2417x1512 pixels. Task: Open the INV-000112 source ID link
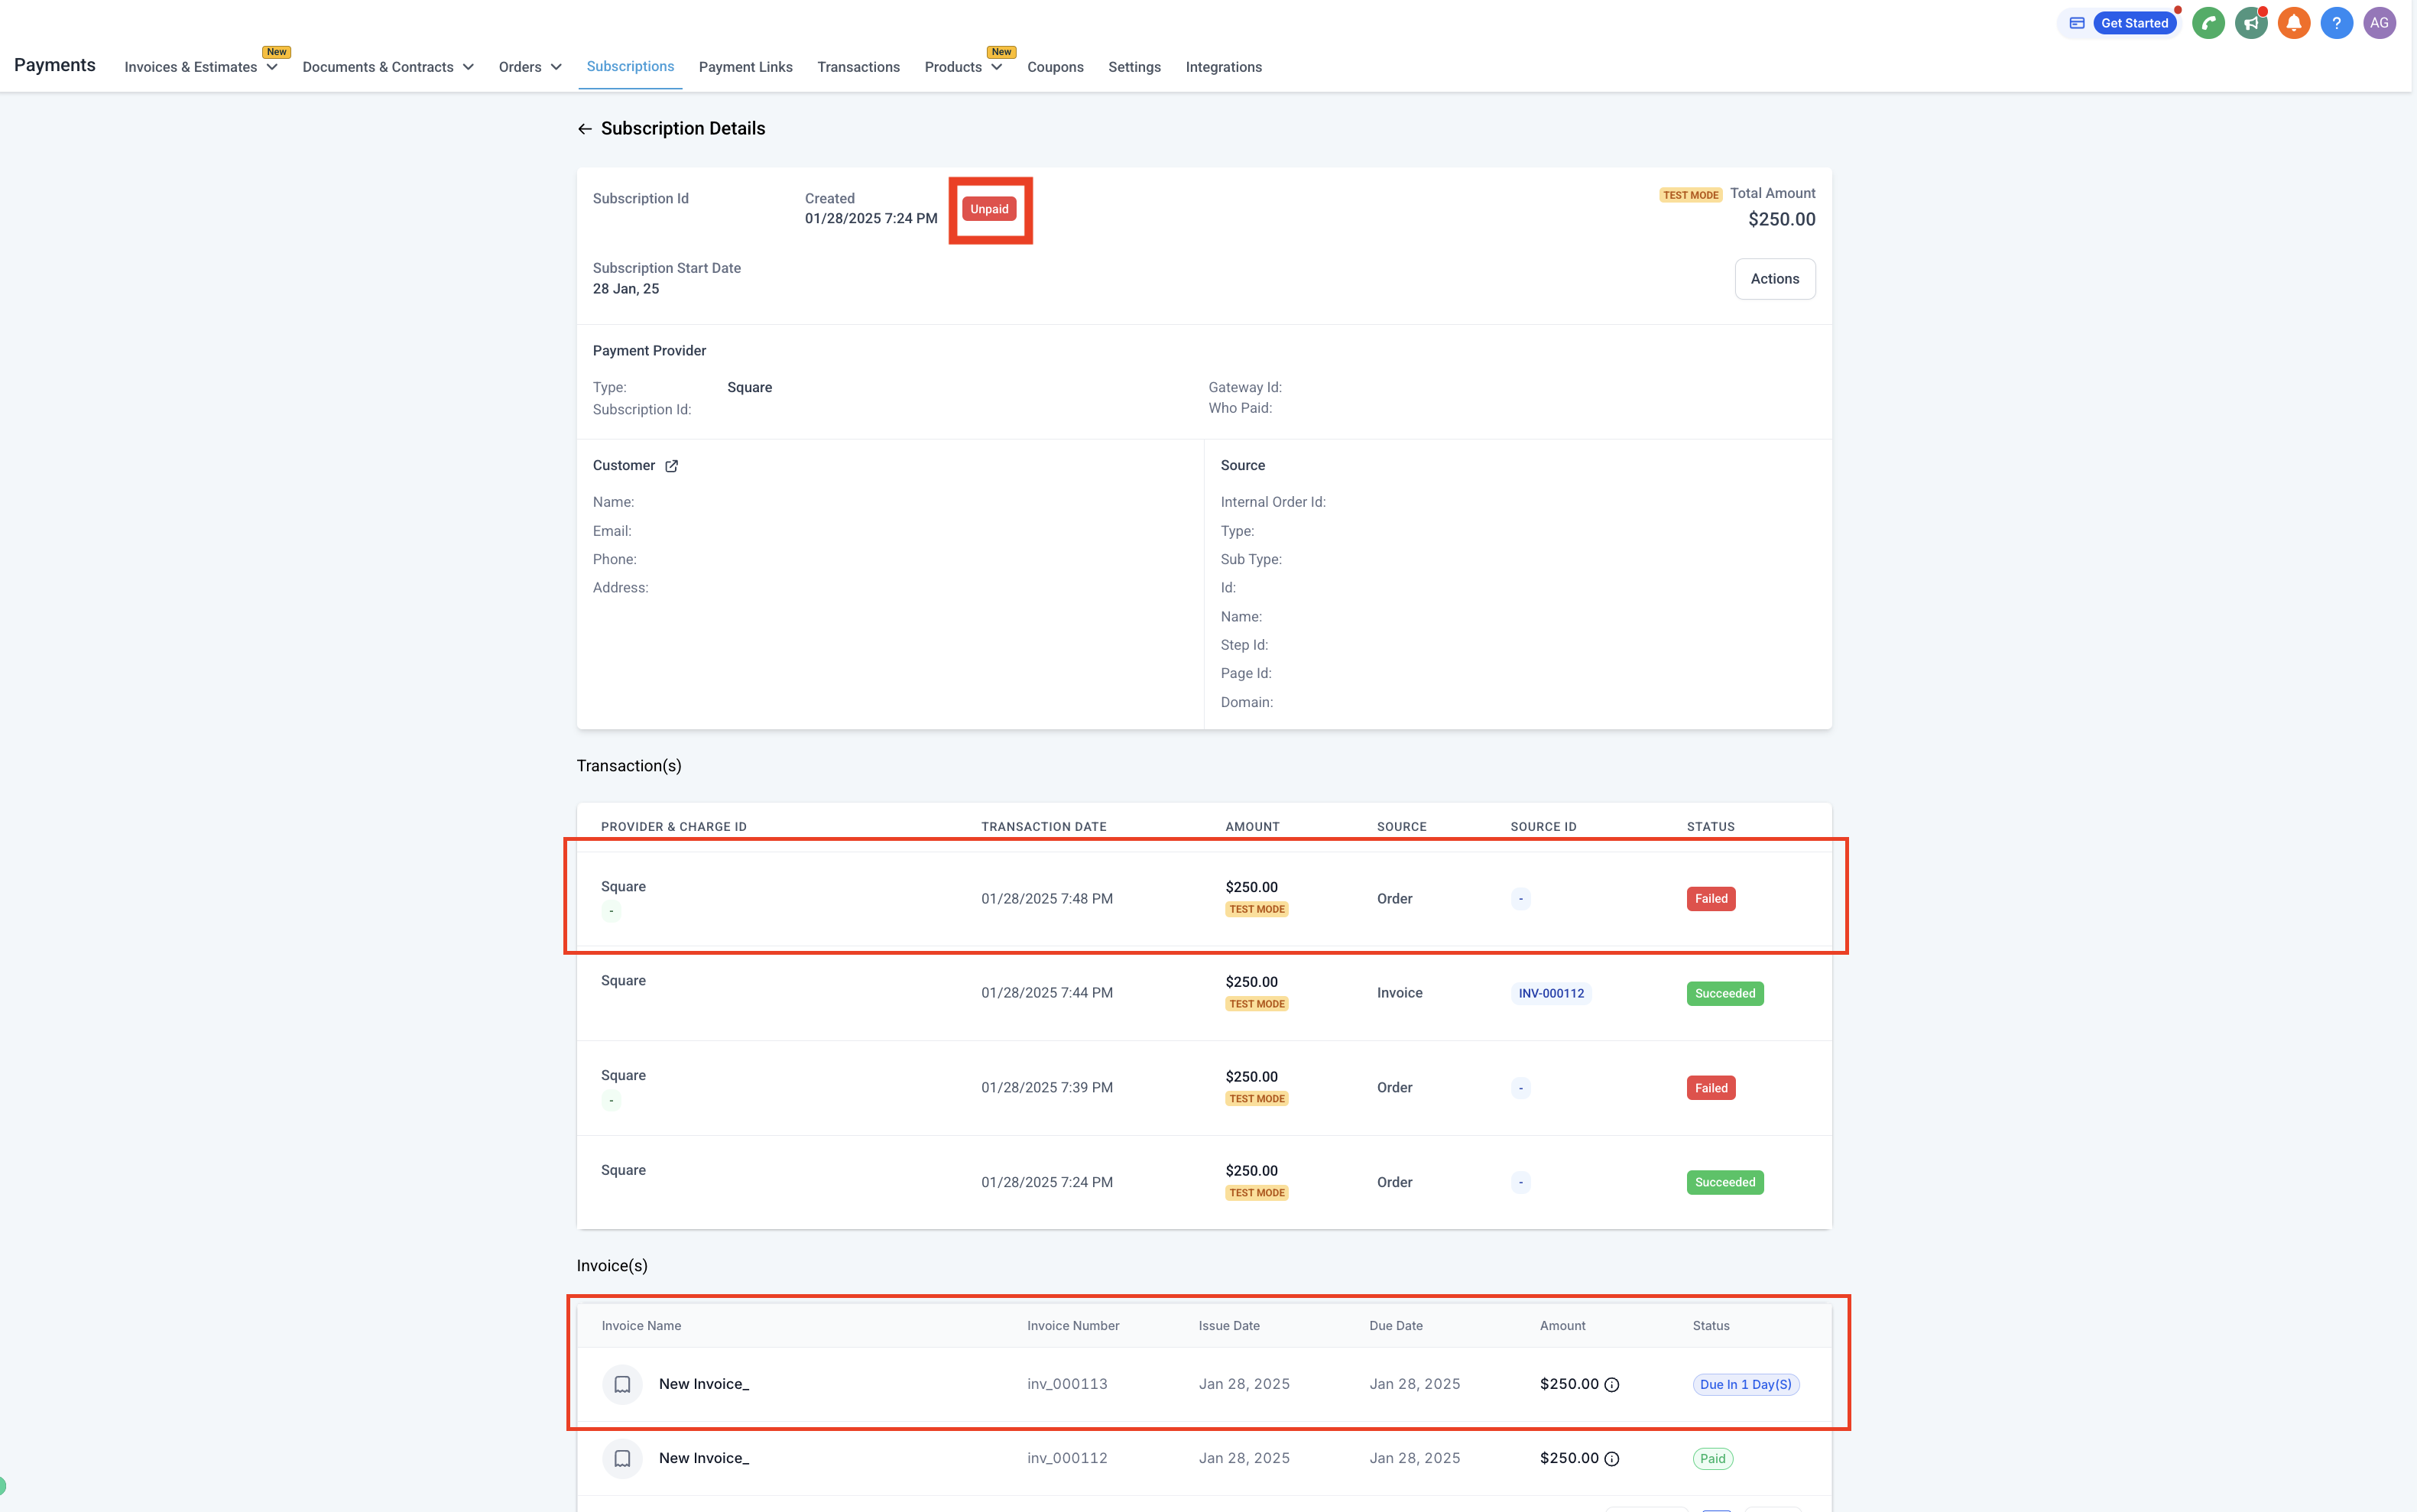1551,993
